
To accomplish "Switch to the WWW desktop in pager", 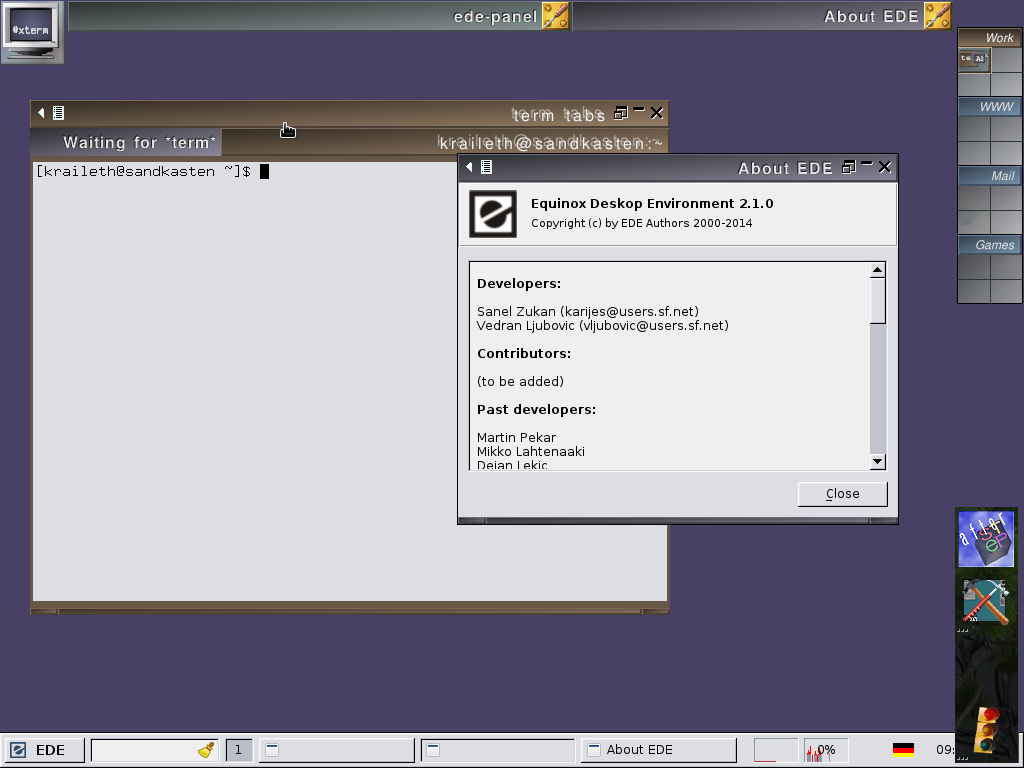I will [x=989, y=107].
